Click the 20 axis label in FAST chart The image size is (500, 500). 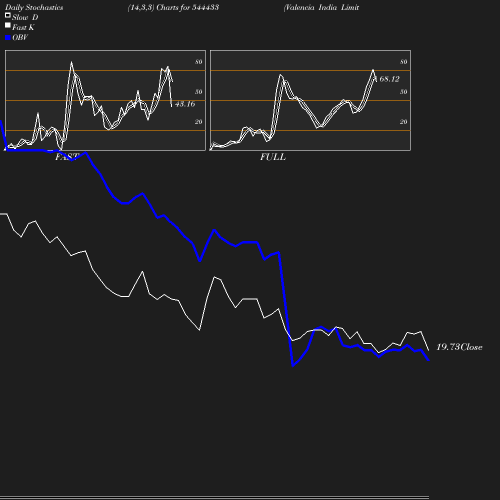199,122
